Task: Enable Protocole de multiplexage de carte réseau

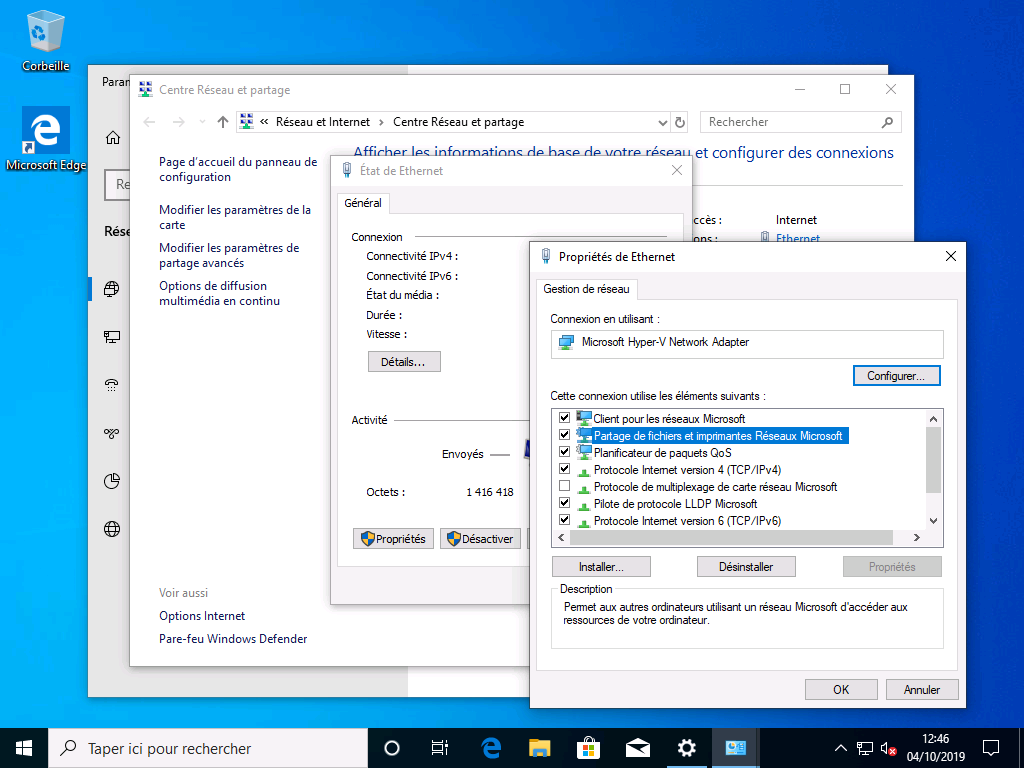Action: pos(565,486)
